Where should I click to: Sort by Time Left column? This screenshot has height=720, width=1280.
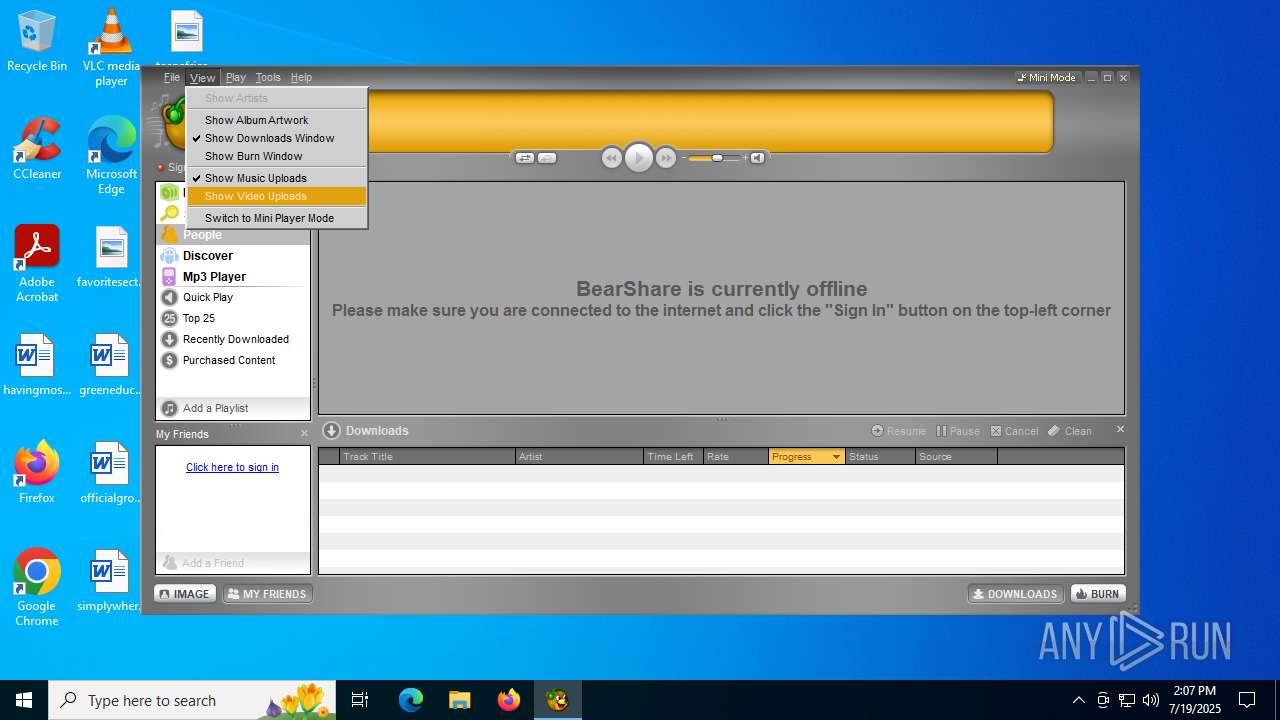tap(674, 457)
